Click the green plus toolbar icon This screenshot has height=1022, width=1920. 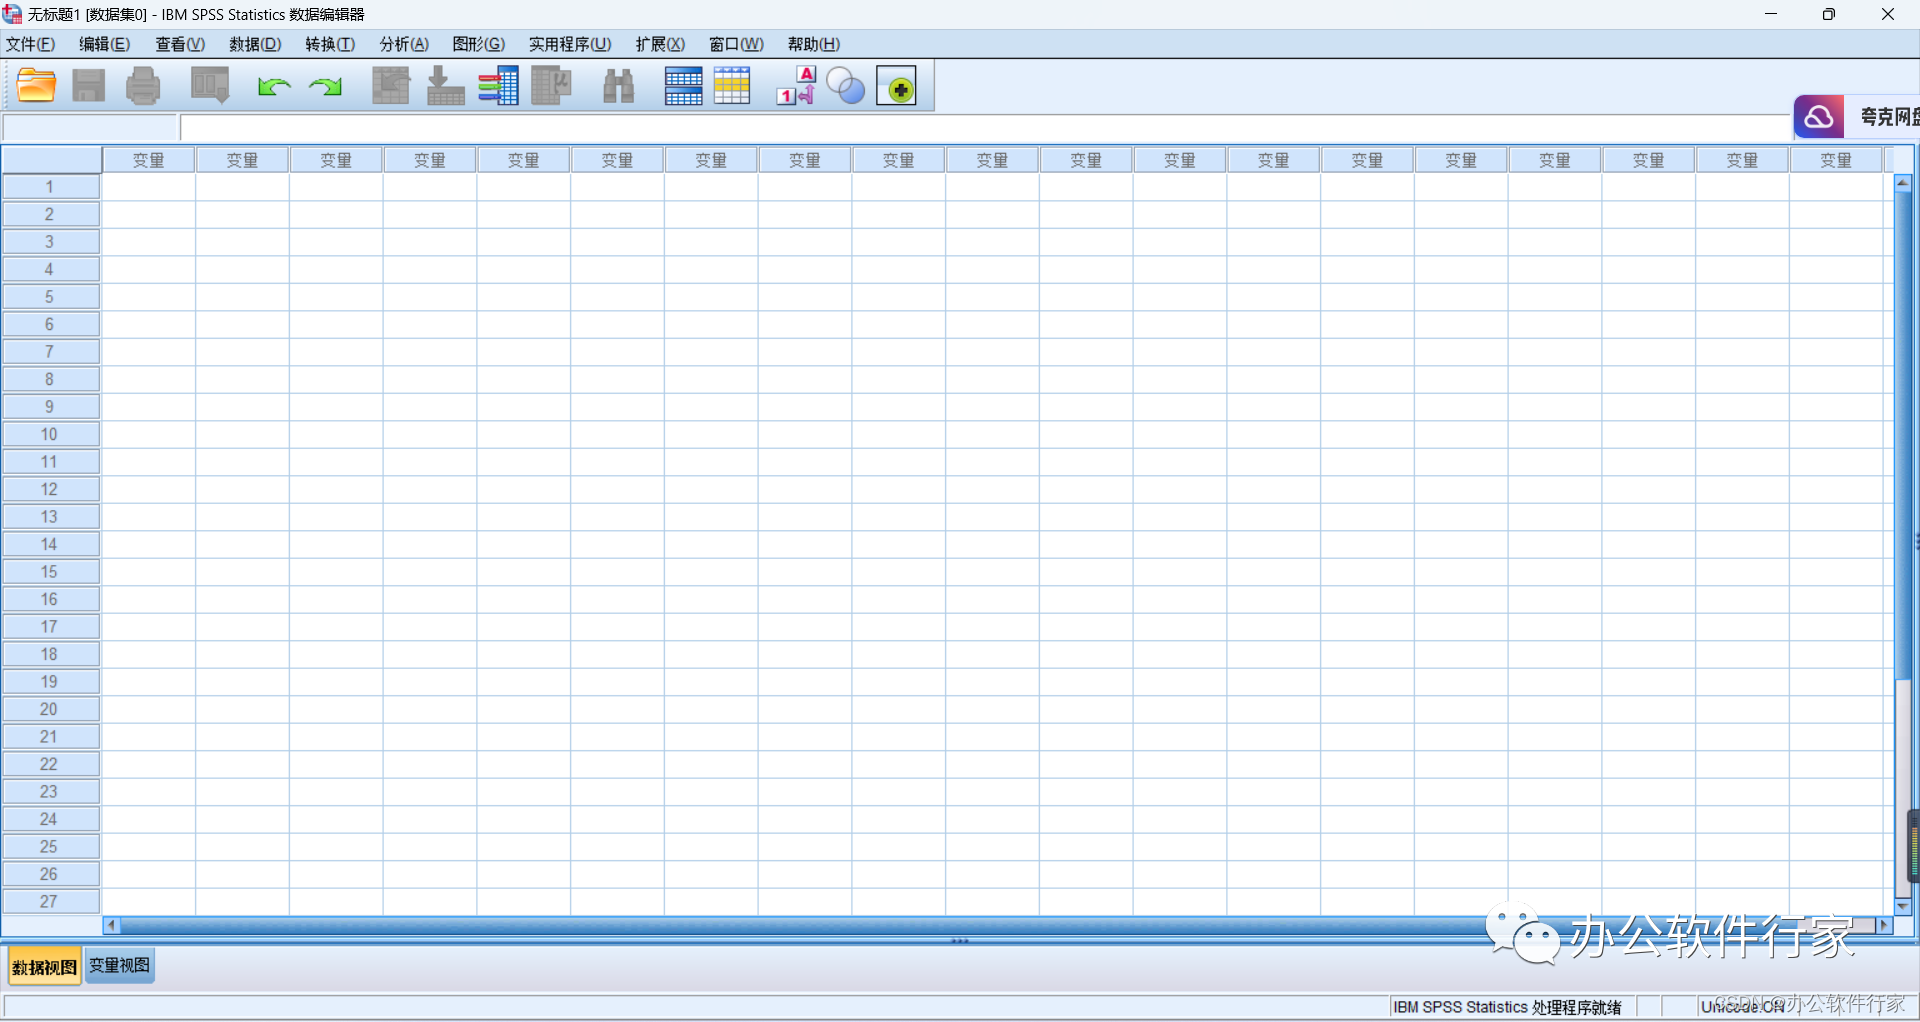[897, 86]
